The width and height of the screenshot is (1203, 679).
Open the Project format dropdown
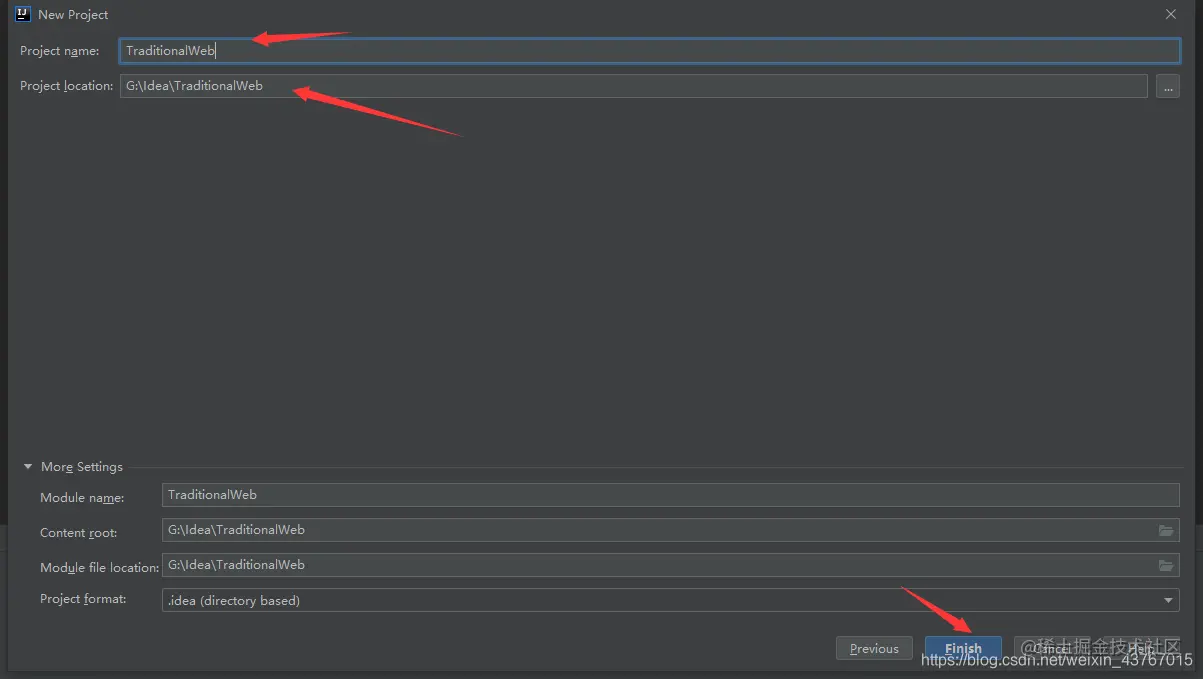pyautogui.click(x=671, y=600)
